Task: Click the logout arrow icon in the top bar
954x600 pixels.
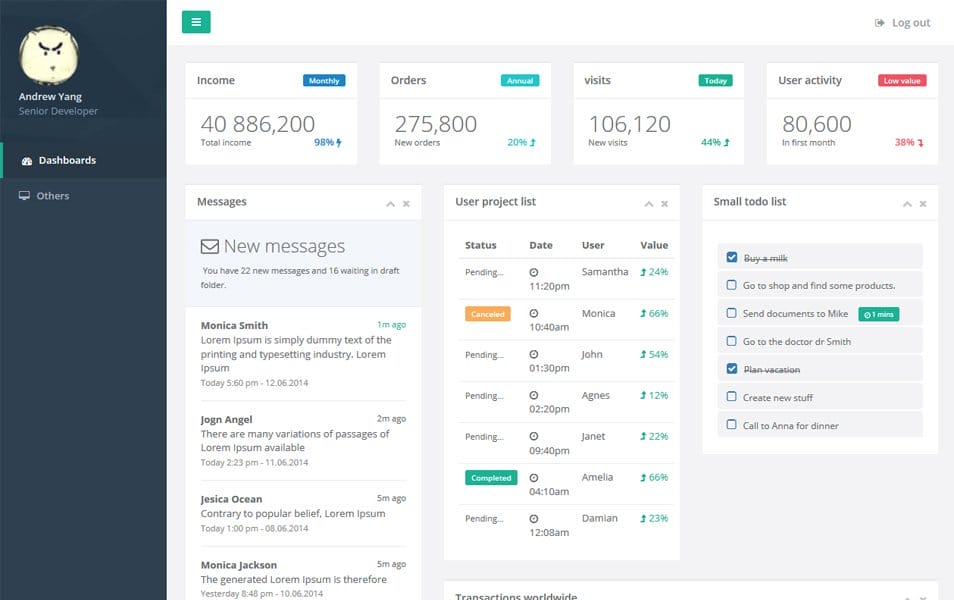Action: [x=878, y=22]
